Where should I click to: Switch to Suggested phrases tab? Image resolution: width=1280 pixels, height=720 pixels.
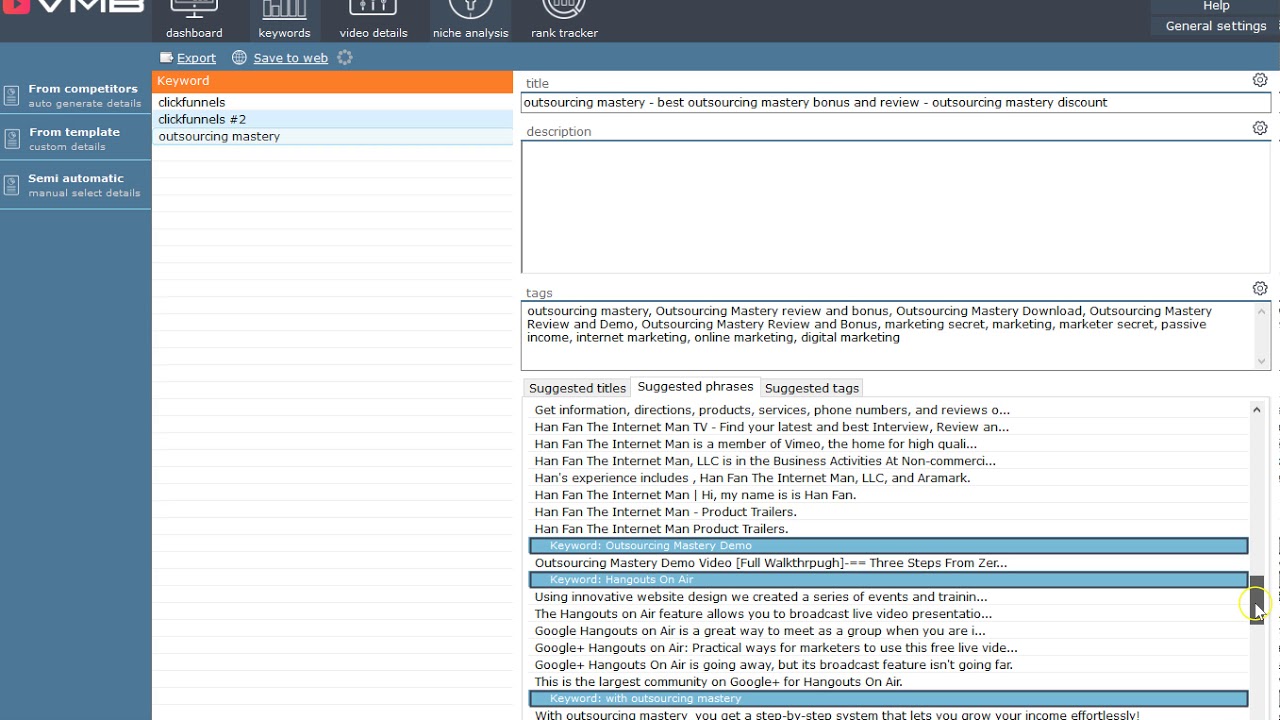tap(695, 387)
